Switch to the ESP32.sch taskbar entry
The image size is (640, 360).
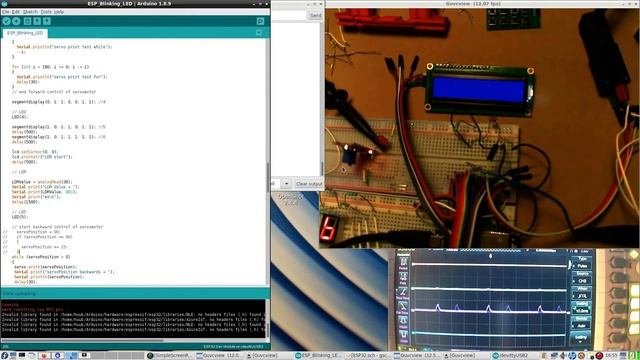click(x=367, y=356)
